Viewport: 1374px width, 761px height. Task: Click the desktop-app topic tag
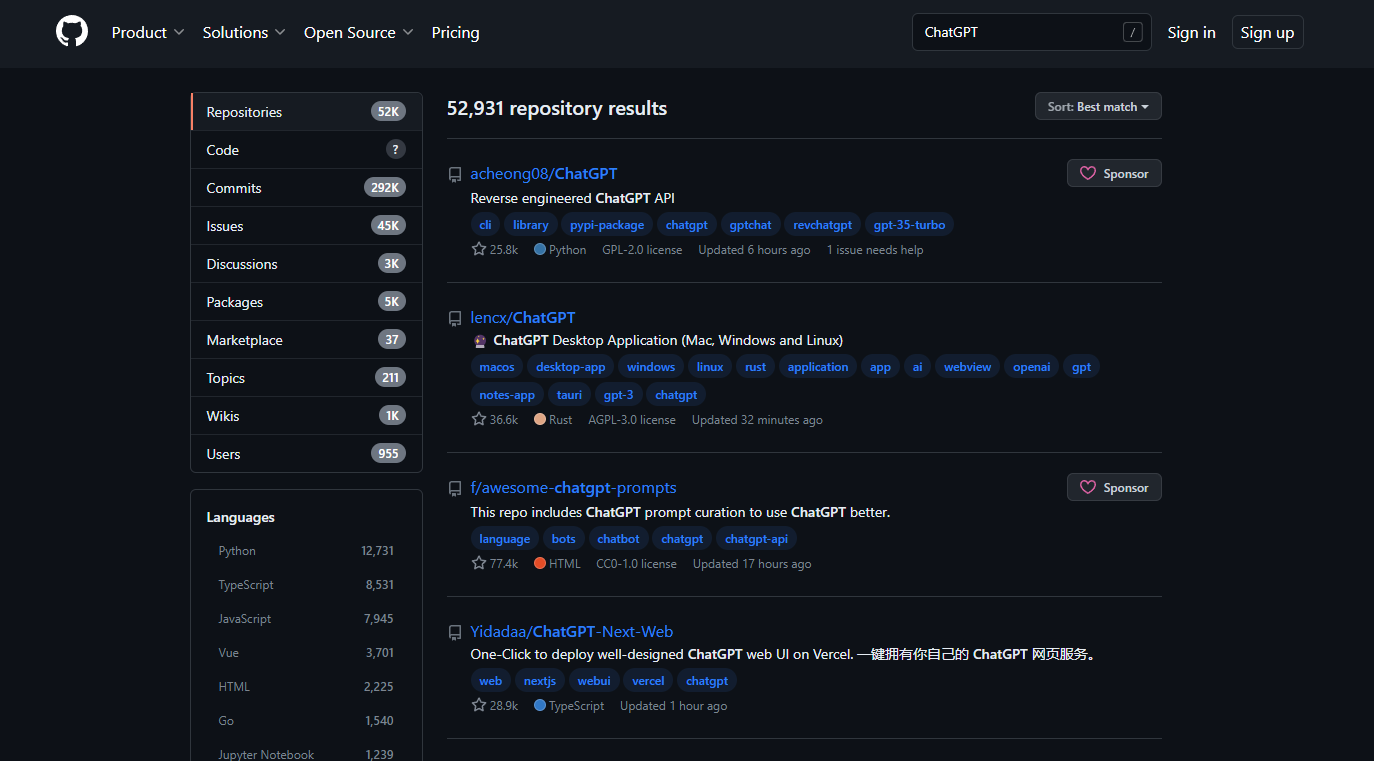pyautogui.click(x=570, y=367)
